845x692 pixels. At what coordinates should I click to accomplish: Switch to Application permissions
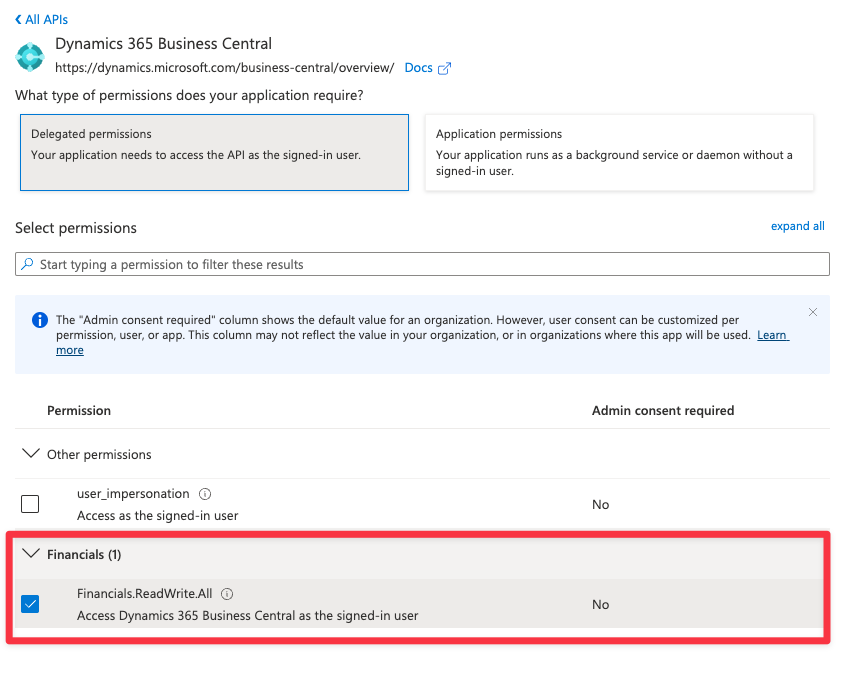pyautogui.click(x=619, y=152)
